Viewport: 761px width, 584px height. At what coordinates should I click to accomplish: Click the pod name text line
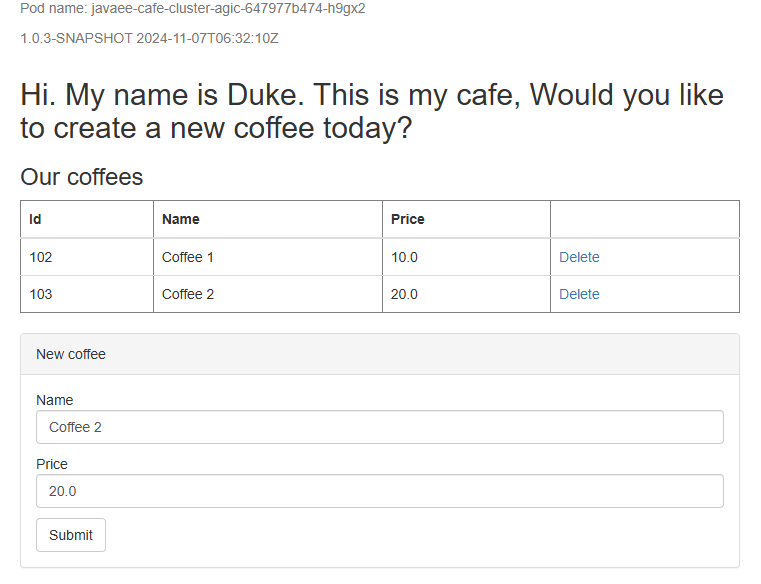coord(193,8)
